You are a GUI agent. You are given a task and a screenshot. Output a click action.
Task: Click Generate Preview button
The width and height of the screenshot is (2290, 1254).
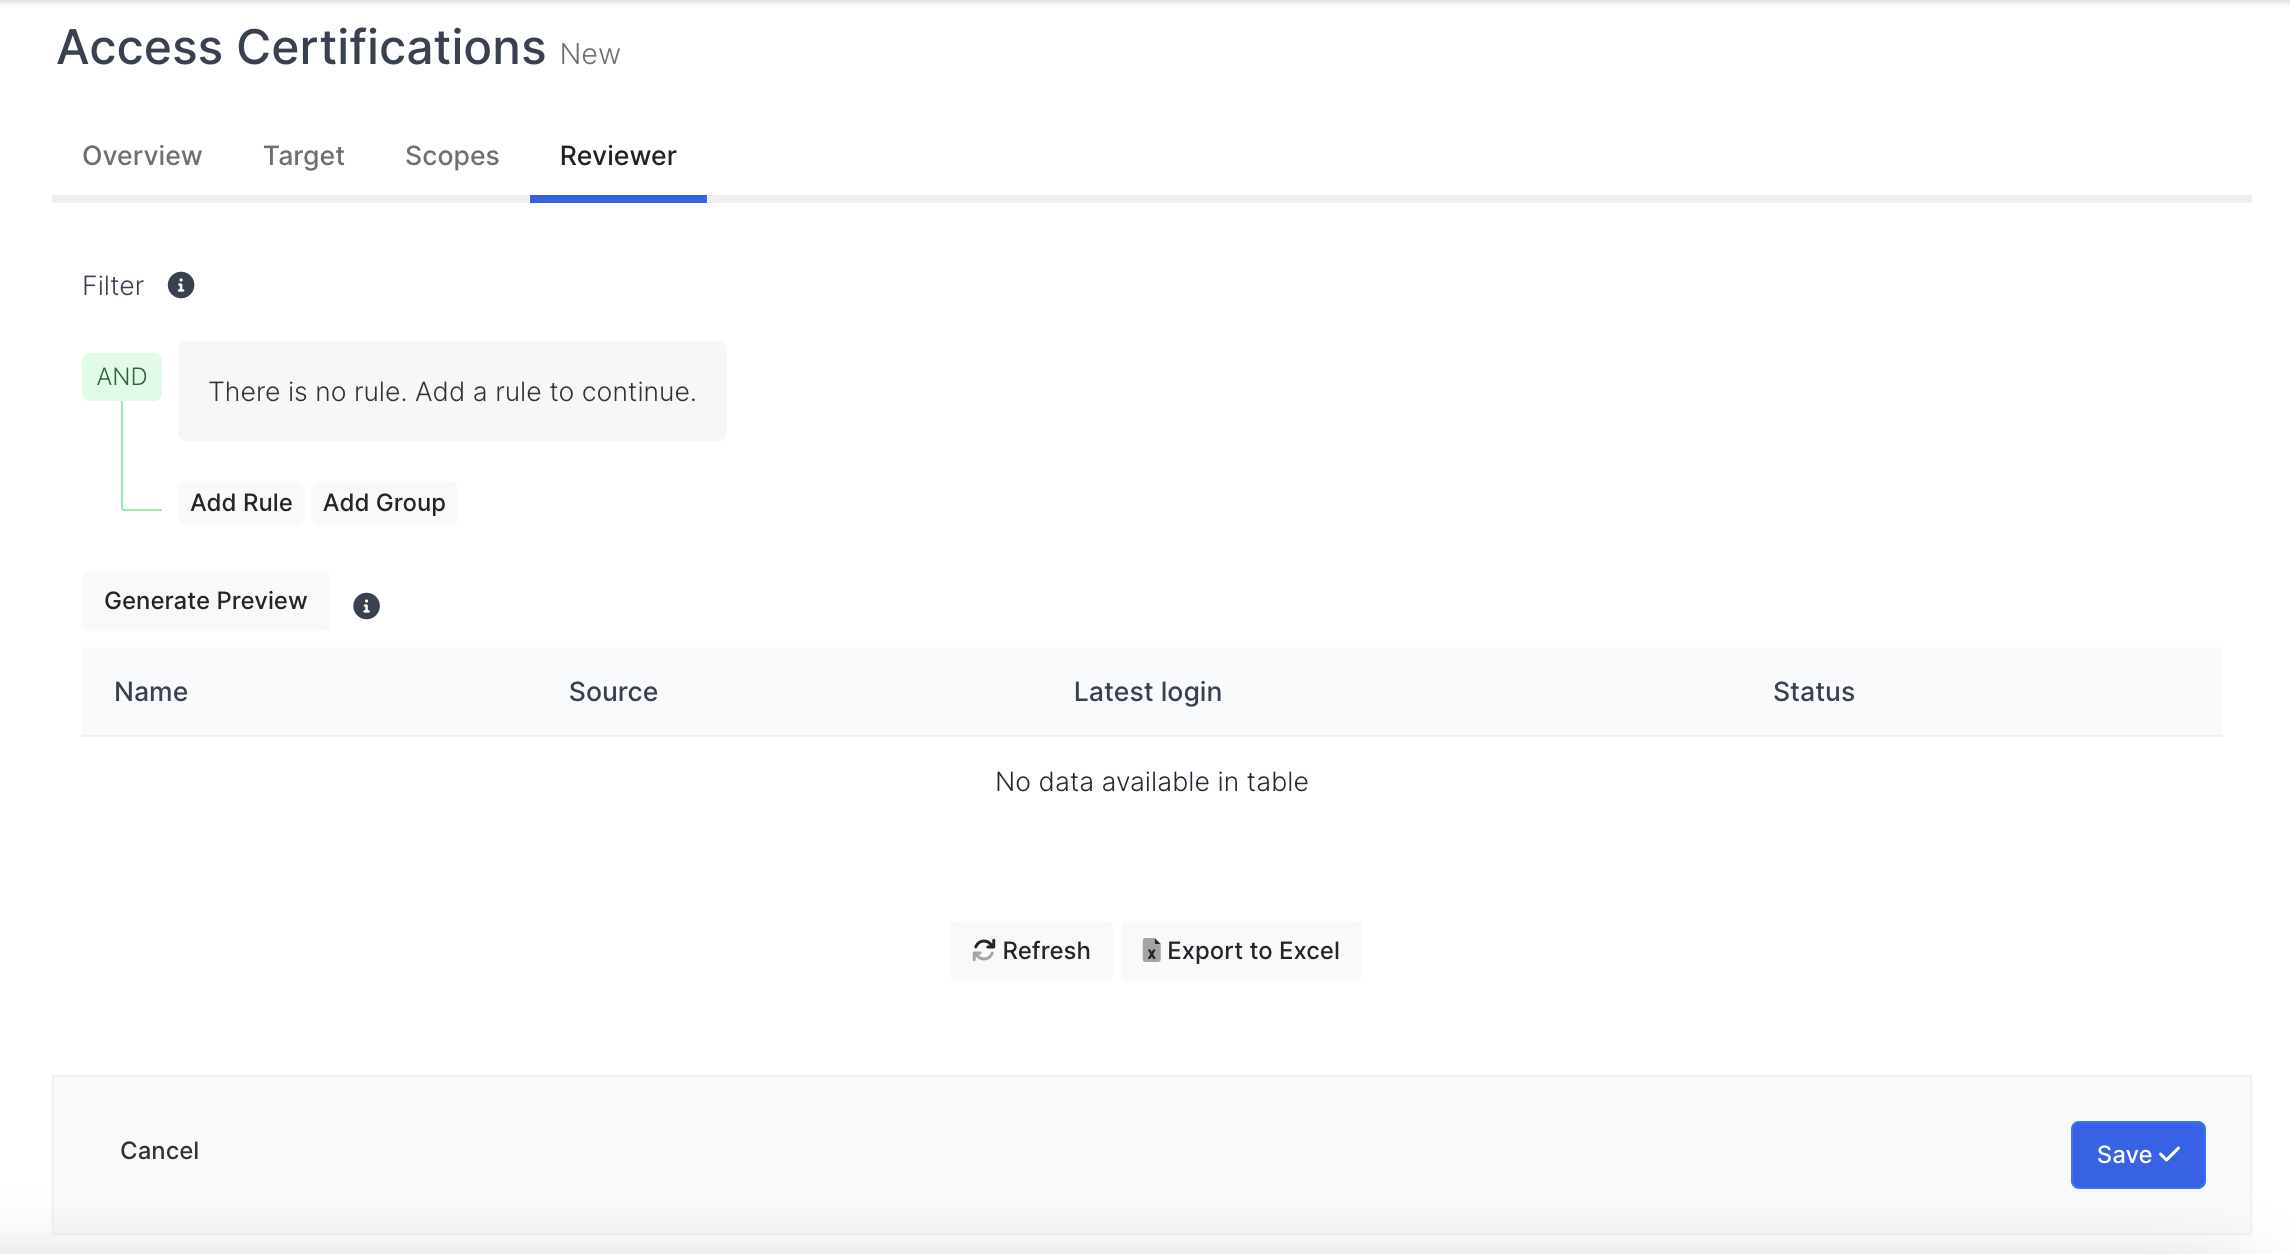point(205,600)
